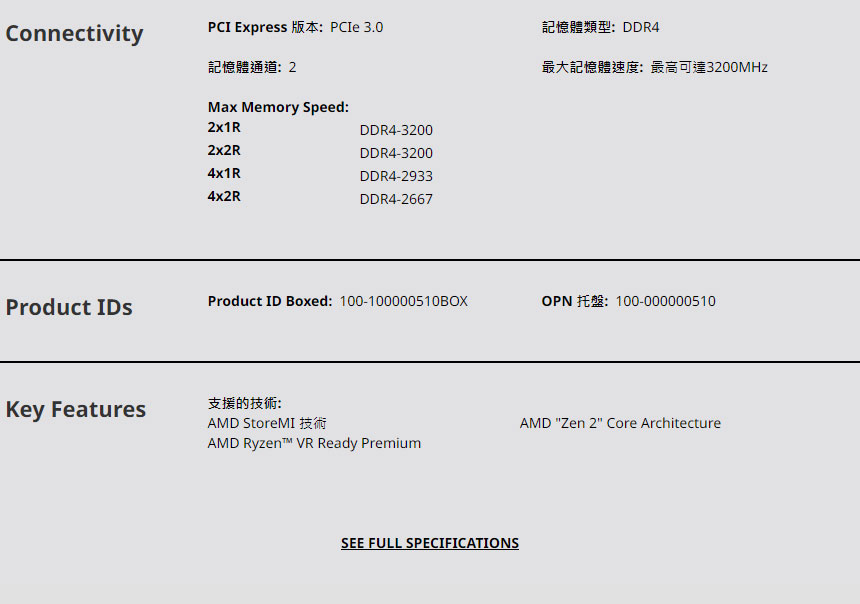Click the 2x2R row label
The width and height of the screenshot is (860, 604).
coord(224,150)
